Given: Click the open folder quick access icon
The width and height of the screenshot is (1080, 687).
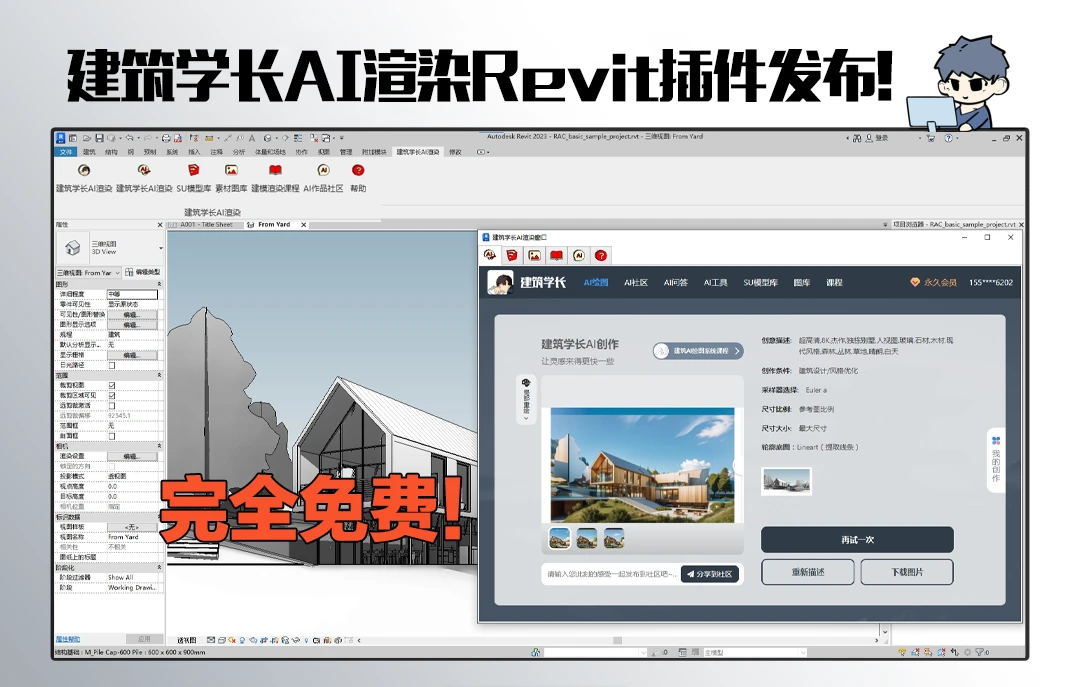Looking at the screenshot, I should [87, 138].
